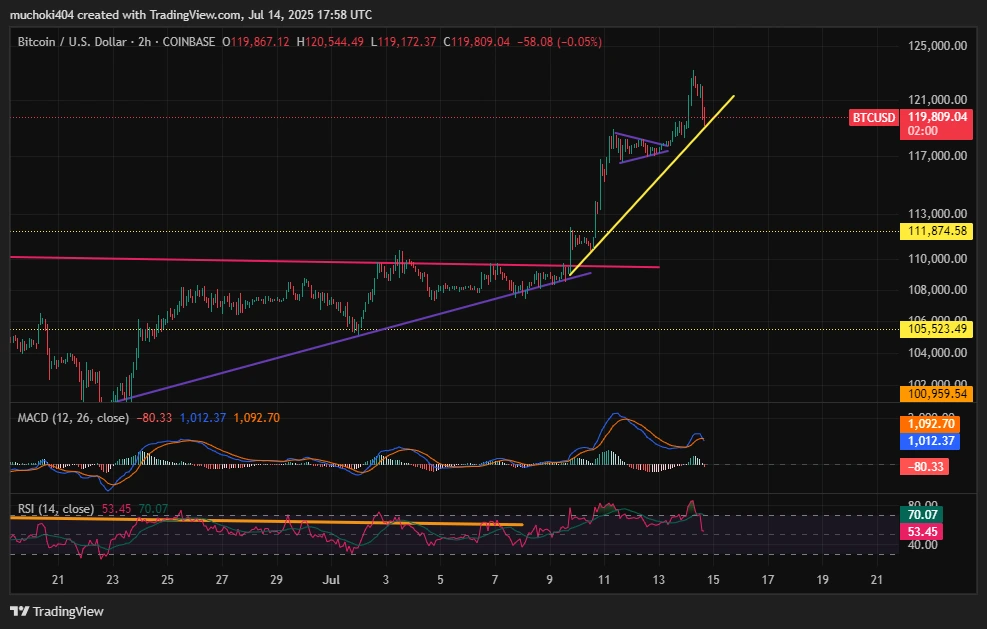Screen dimensions: 987x629
Task: Click the yellow 105,523.49 price label
Action: point(934,327)
